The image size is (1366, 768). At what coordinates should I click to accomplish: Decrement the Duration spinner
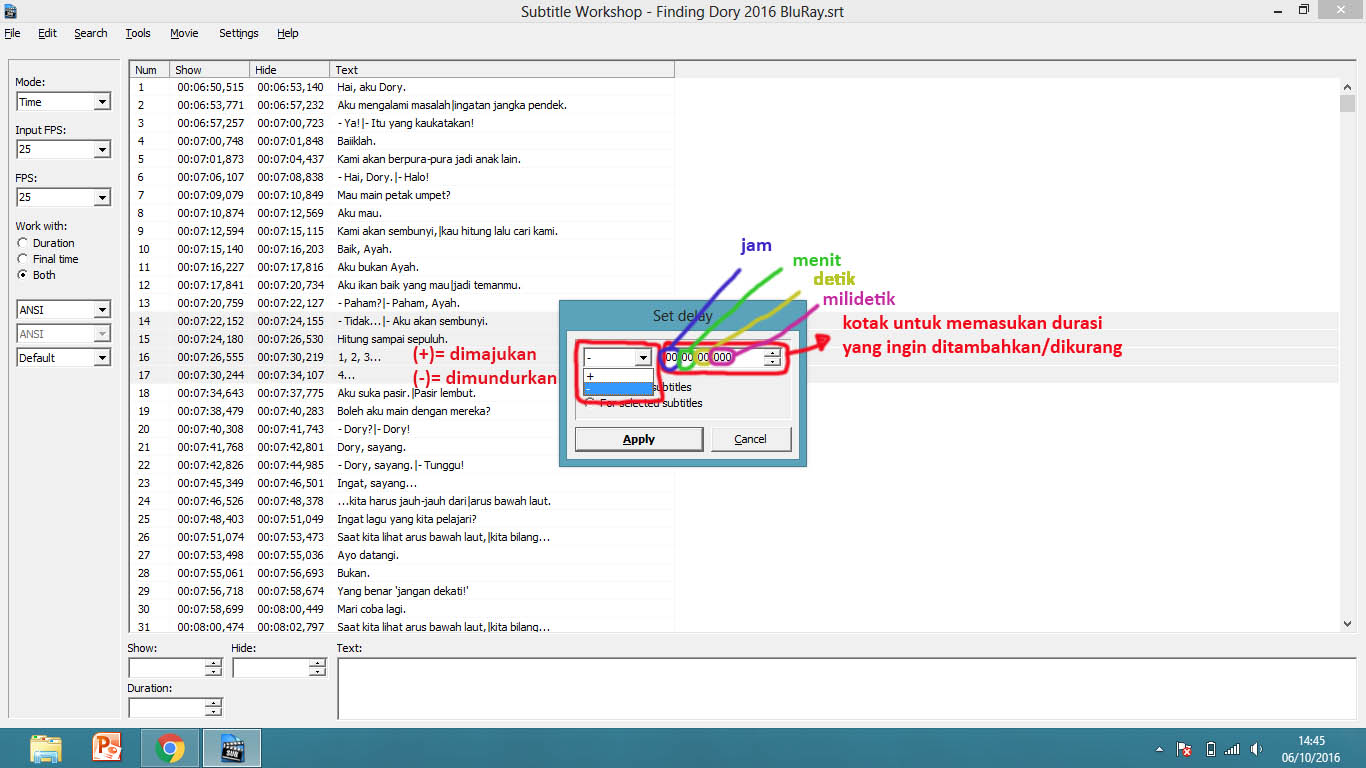213,713
